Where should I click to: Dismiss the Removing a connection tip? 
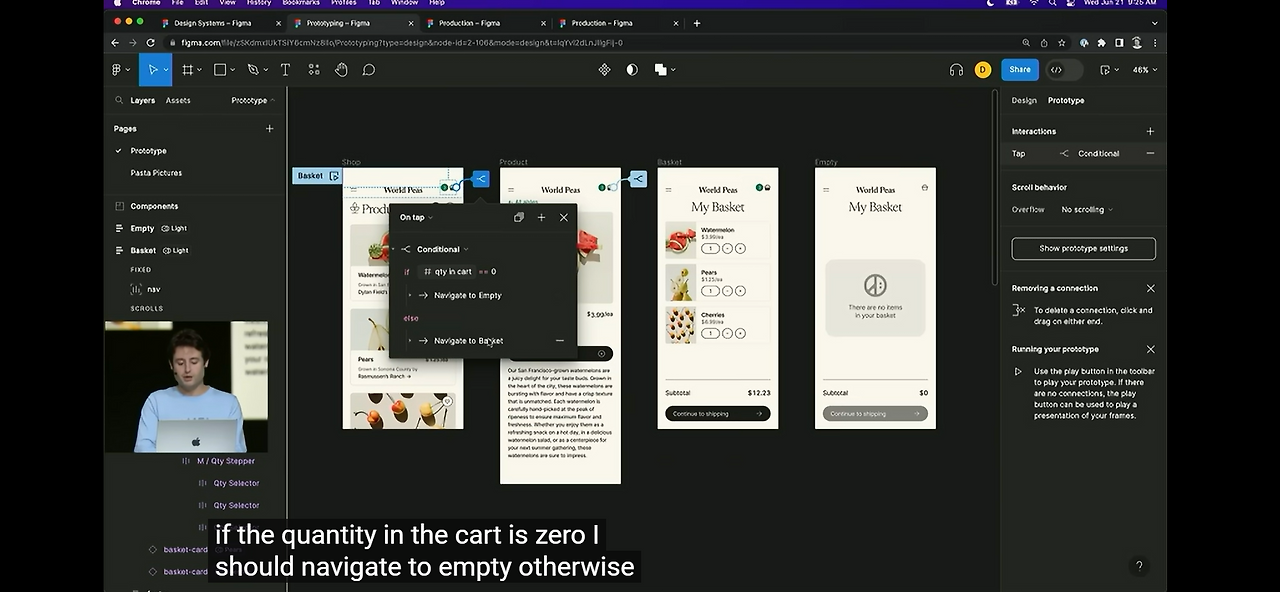pyautogui.click(x=1150, y=288)
